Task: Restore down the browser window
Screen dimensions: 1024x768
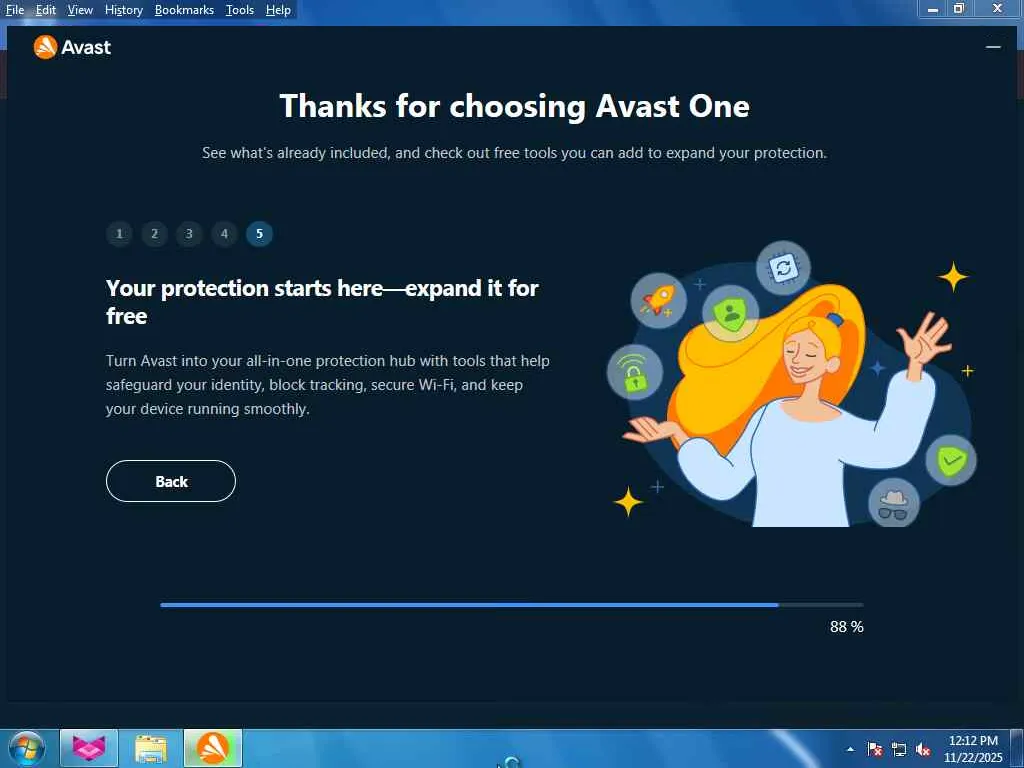Action: click(958, 8)
